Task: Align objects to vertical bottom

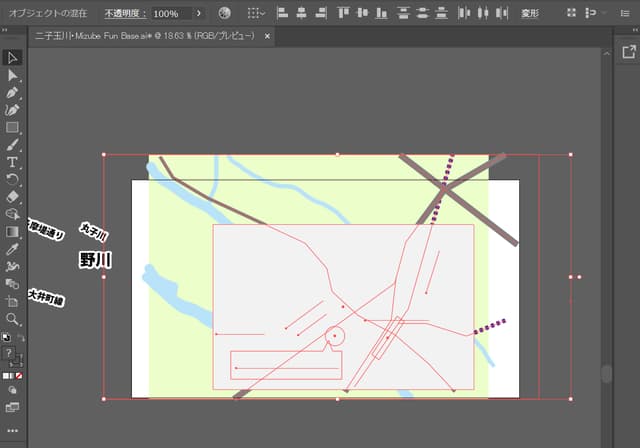Action: coord(381,13)
